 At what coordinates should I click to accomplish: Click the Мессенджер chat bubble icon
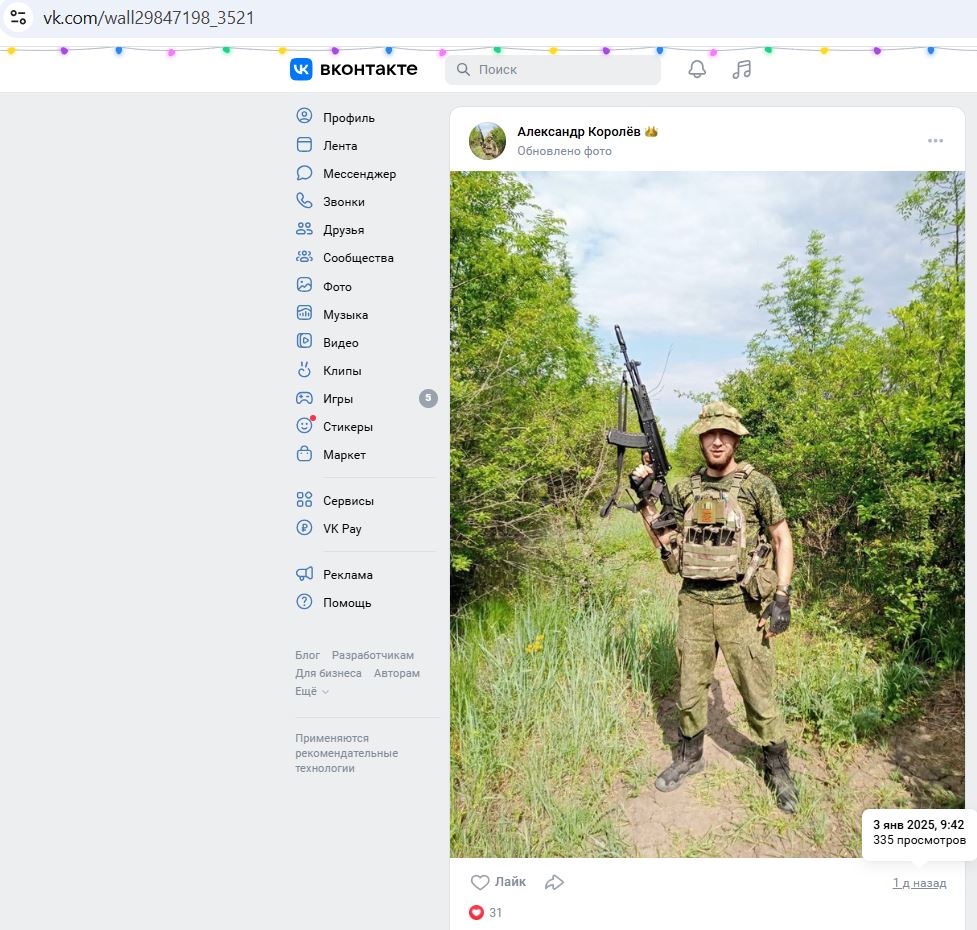[x=304, y=173]
